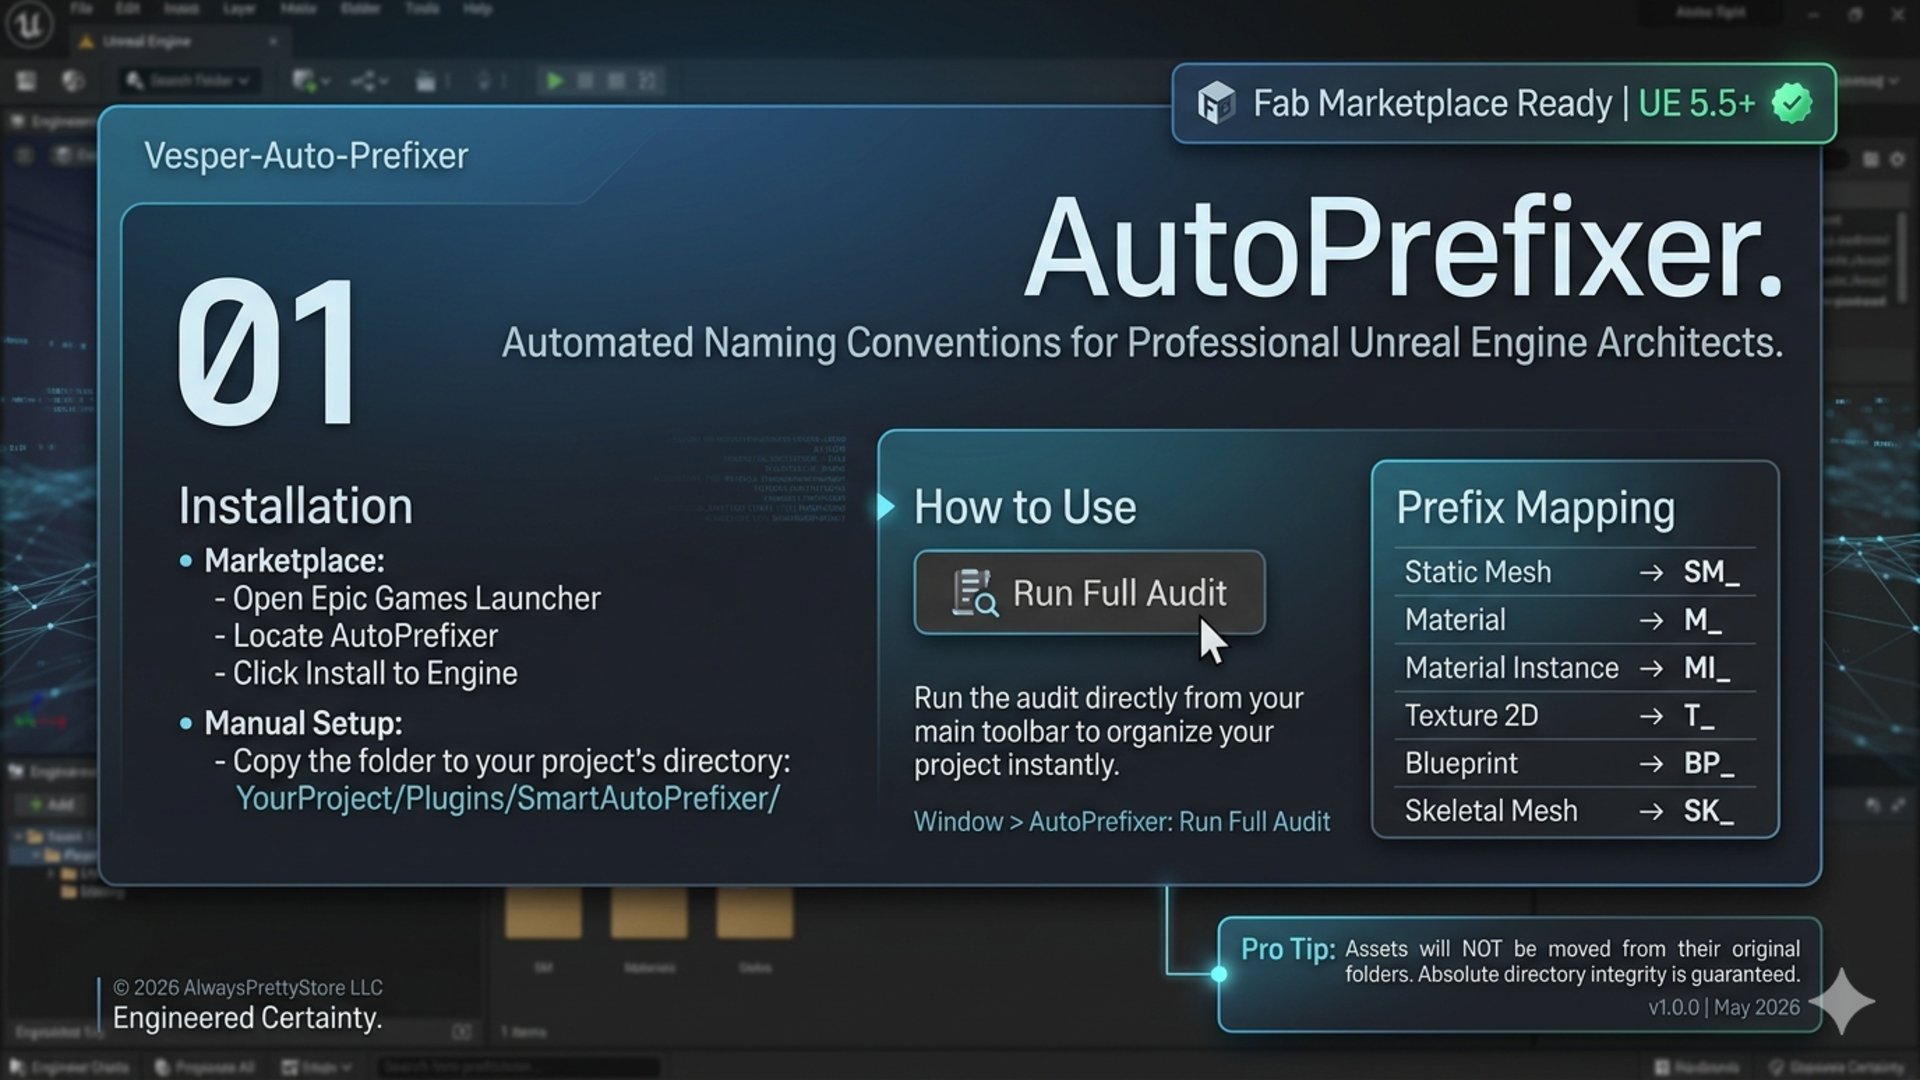This screenshot has width=1920, height=1080.
Task: Click the 'Skeletal Mesh' row label
Action: coord(1490,811)
